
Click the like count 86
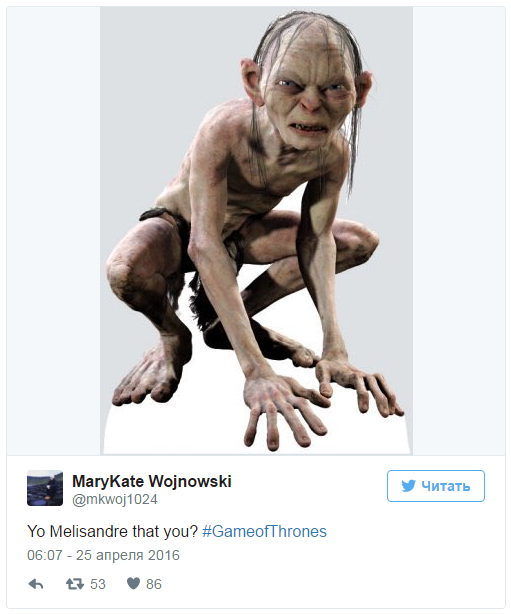(153, 584)
